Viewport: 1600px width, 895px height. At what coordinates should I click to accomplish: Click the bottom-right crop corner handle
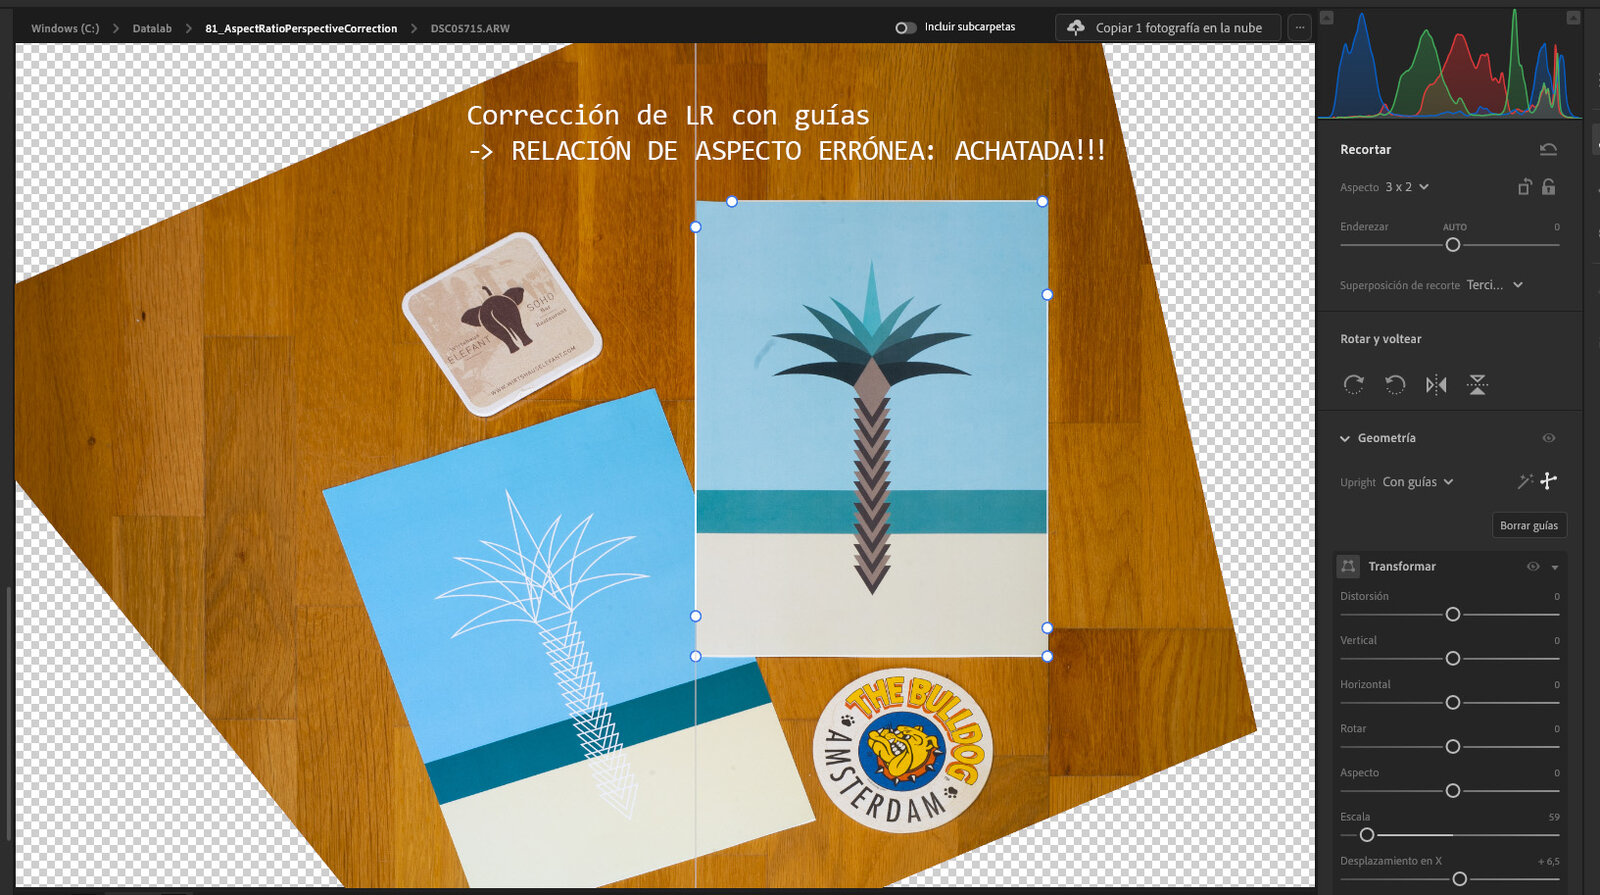[x=1047, y=656]
